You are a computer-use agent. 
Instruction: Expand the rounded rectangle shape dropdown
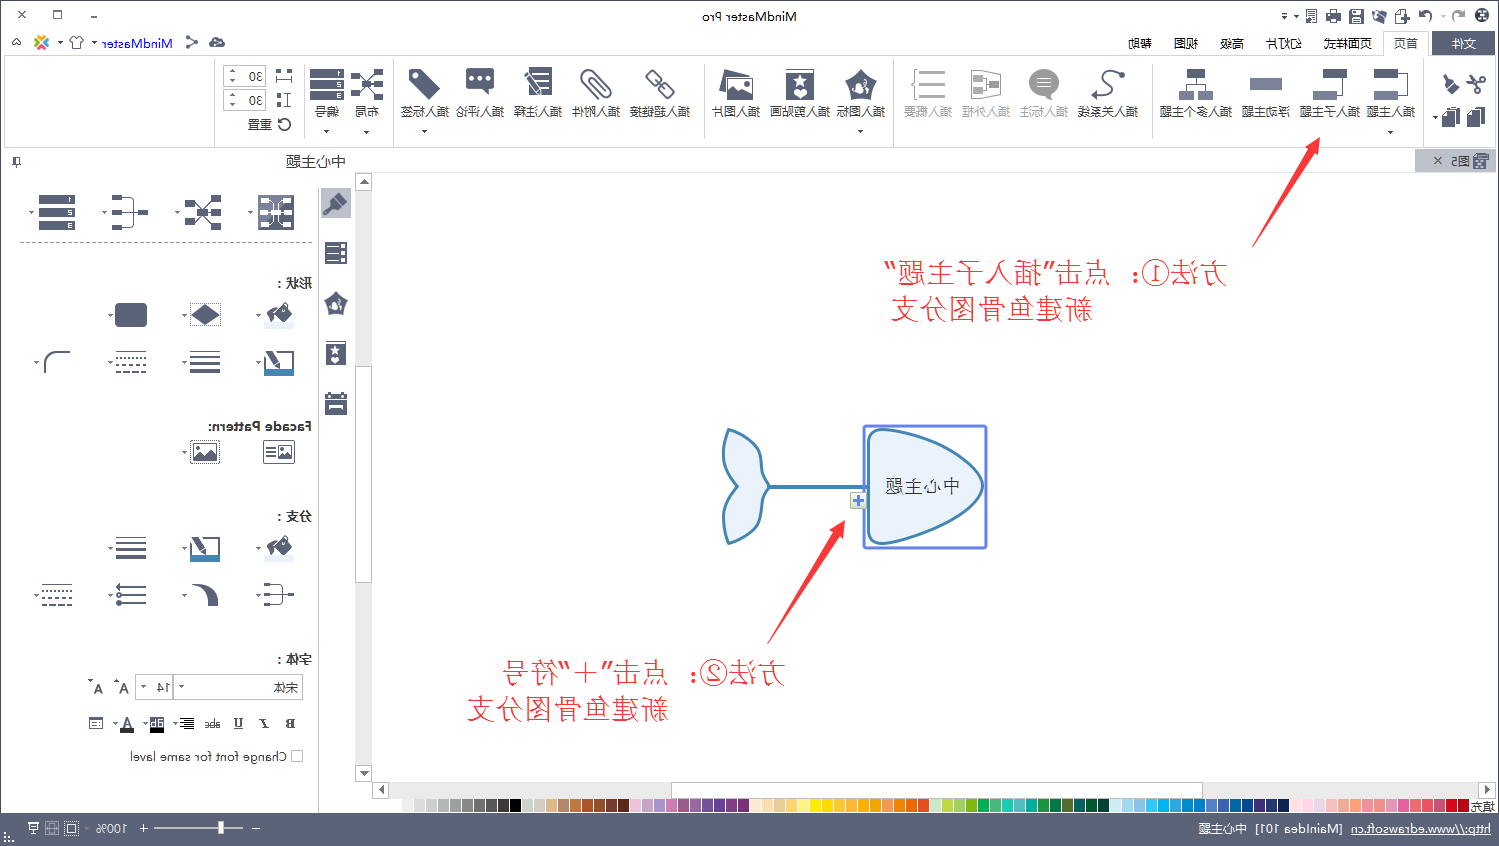(x=111, y=315)
